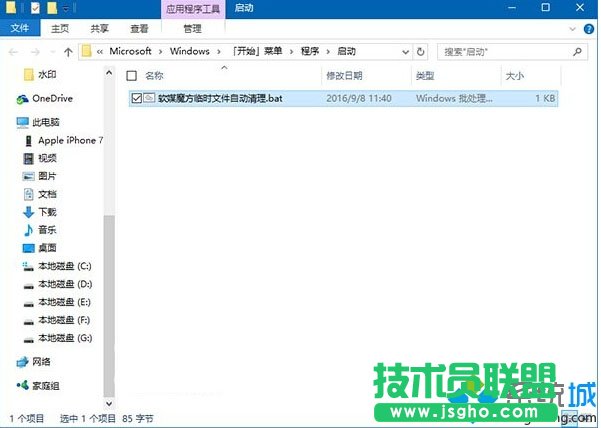Click the properties icon in quick access toolbar
Image resolution: width=601 pixels, height=428 pixels.
(x=36, y=8)
